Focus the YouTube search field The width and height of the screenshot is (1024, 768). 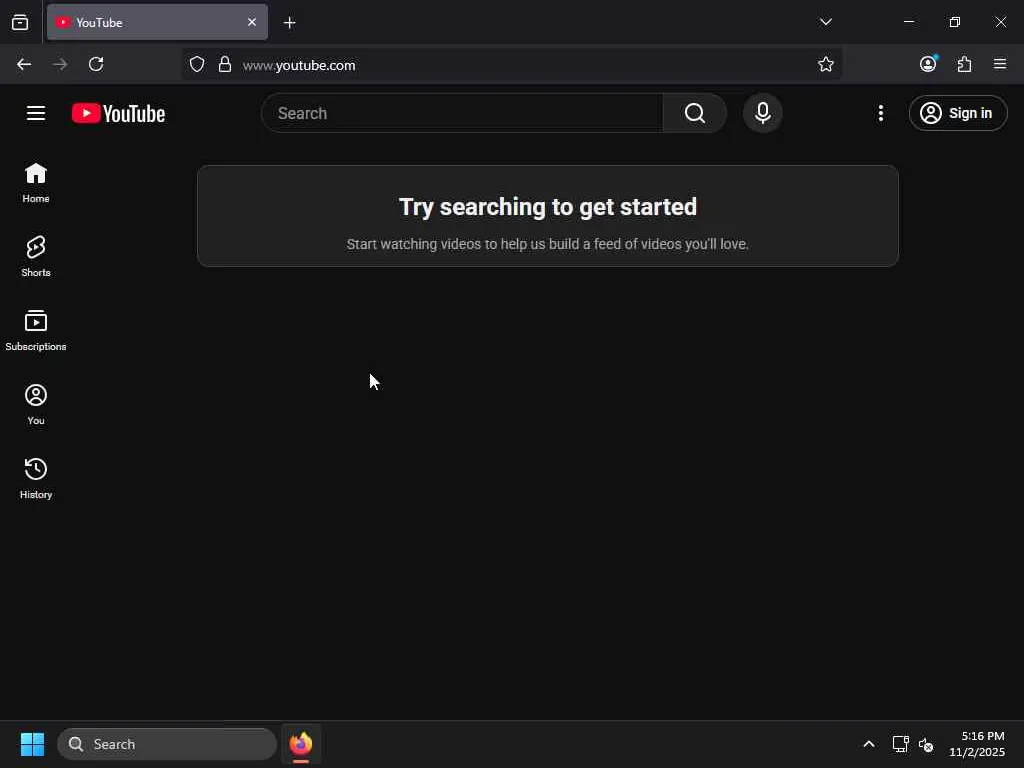[x=462, y=114]
